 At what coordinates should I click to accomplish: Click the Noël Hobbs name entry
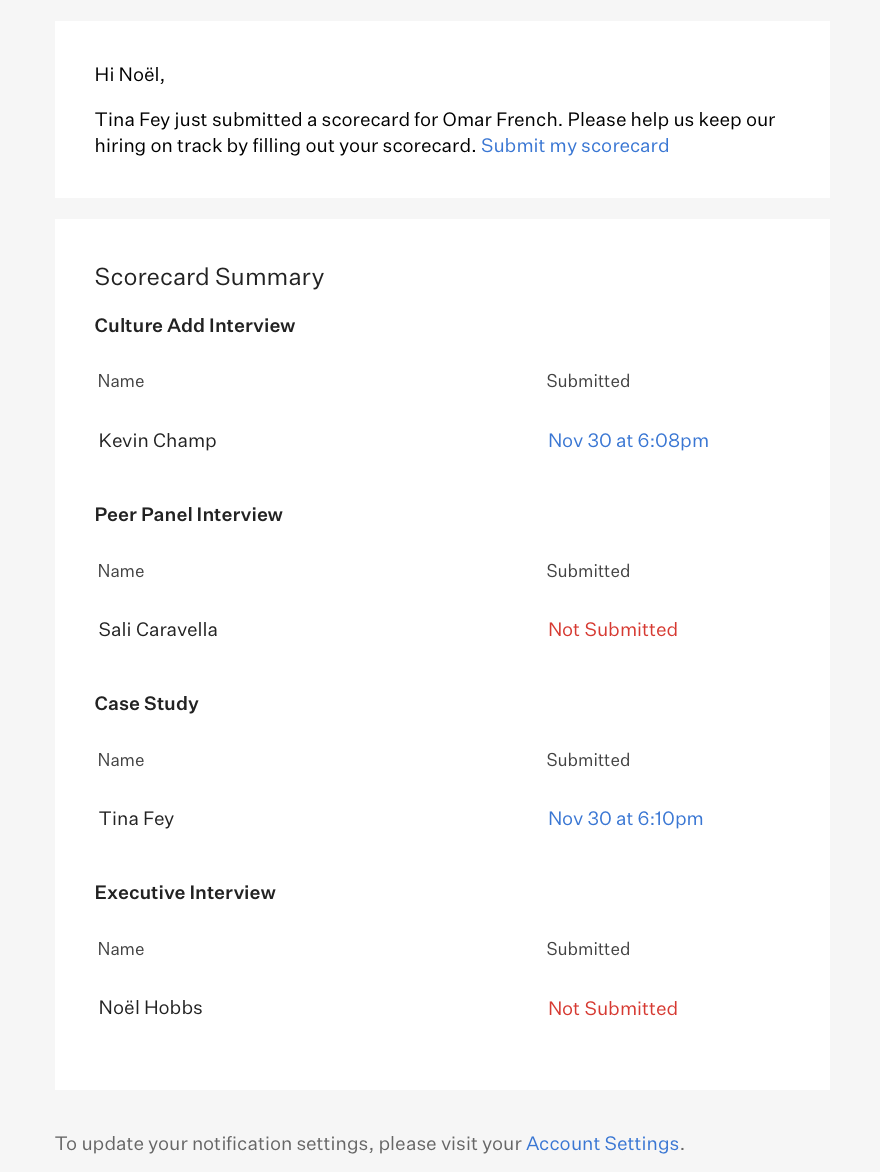(x=150, y=1008)
